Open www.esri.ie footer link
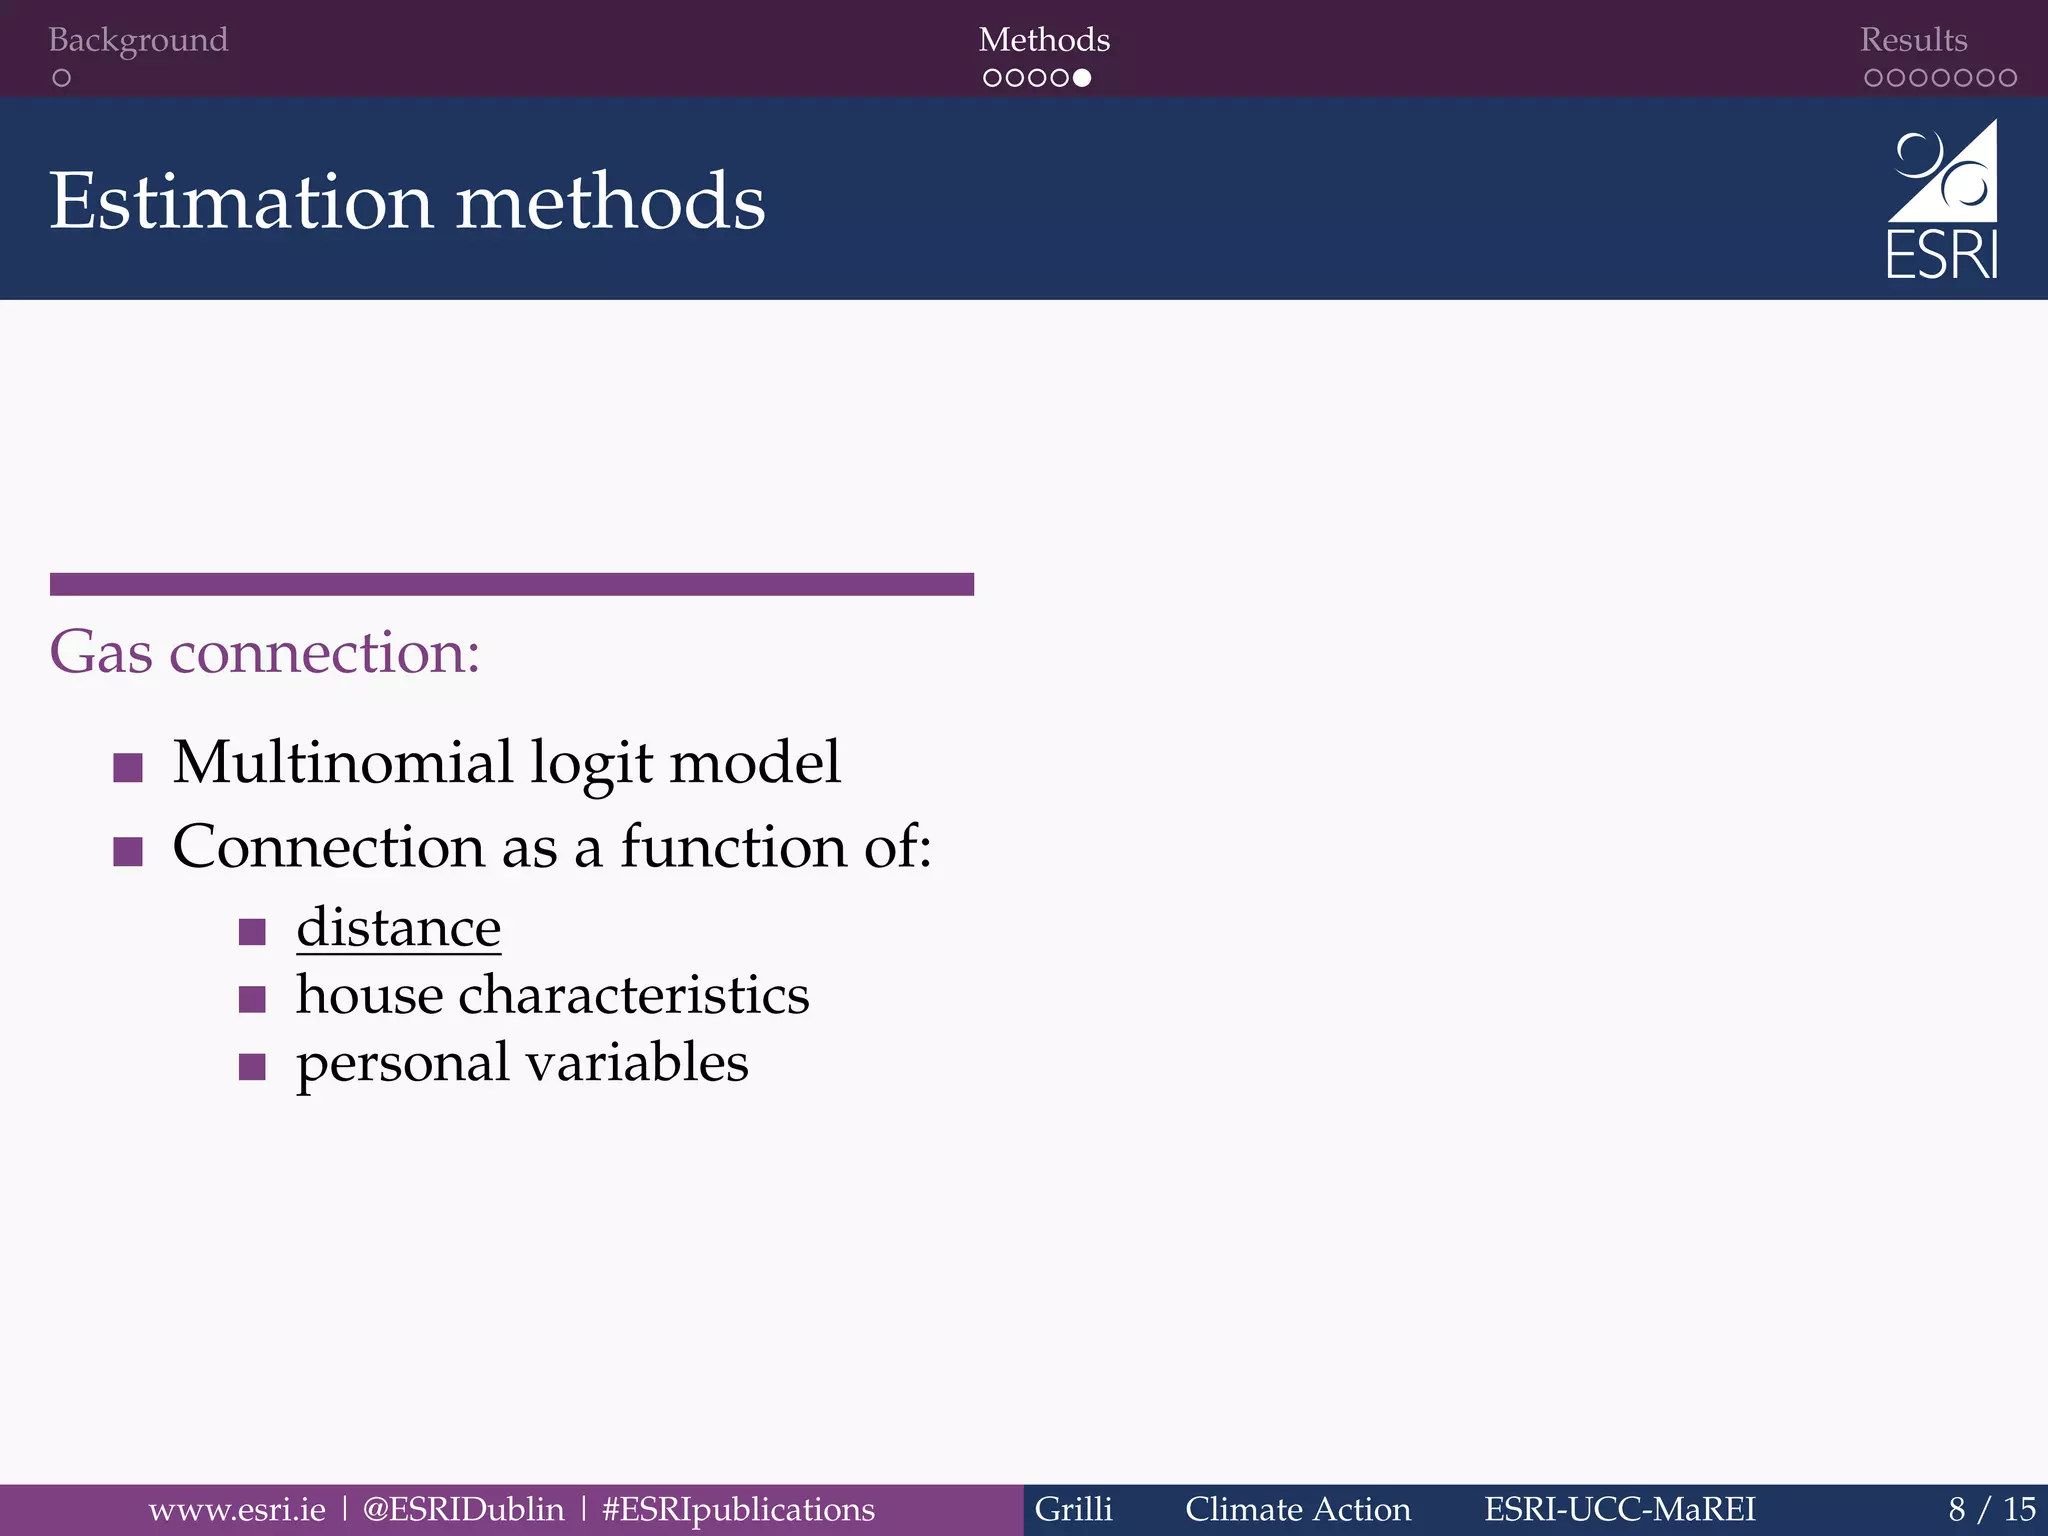 [x=237, y=1509]
